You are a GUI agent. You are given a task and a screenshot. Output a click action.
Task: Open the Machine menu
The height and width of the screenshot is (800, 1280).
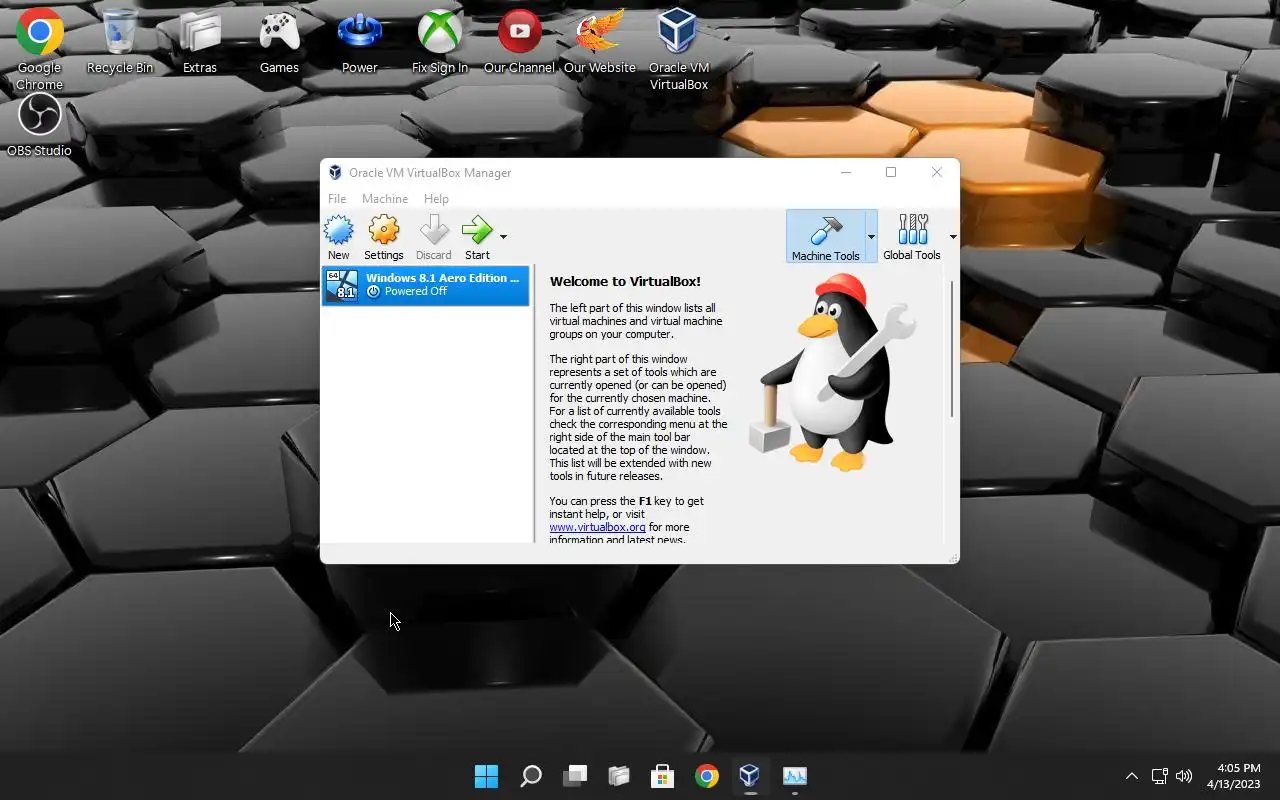tap(385, 199)
